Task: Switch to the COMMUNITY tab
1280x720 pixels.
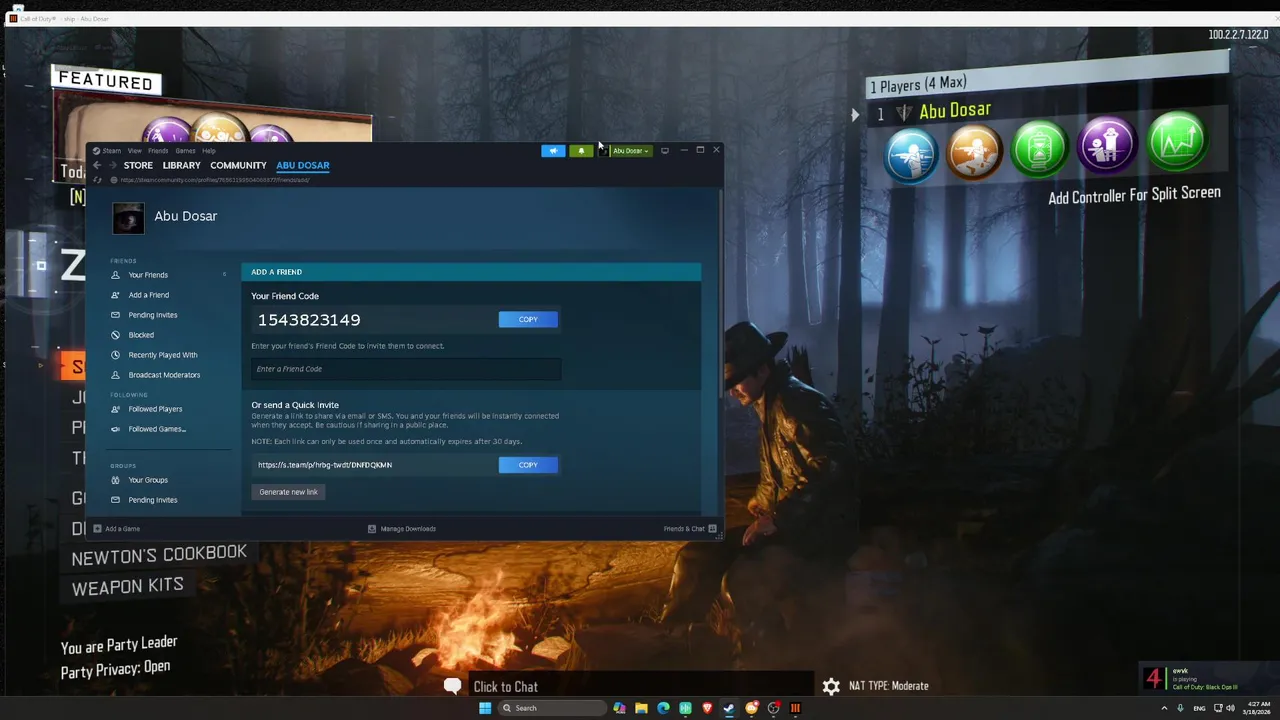Action: [x=238, y=165]
